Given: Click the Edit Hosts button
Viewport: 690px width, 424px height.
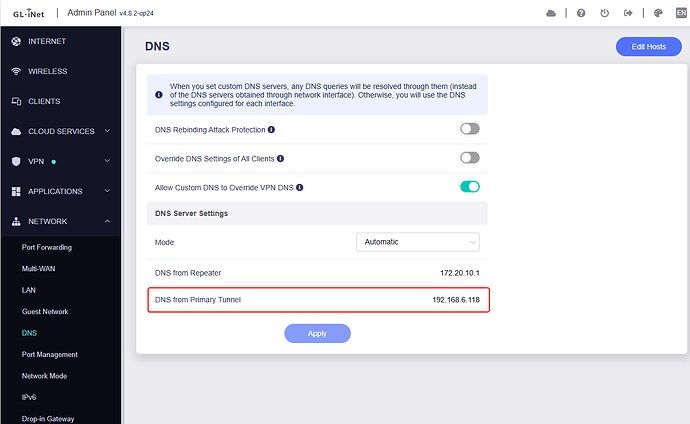Looking at the screenshot, I should click(x=648, y=47).
